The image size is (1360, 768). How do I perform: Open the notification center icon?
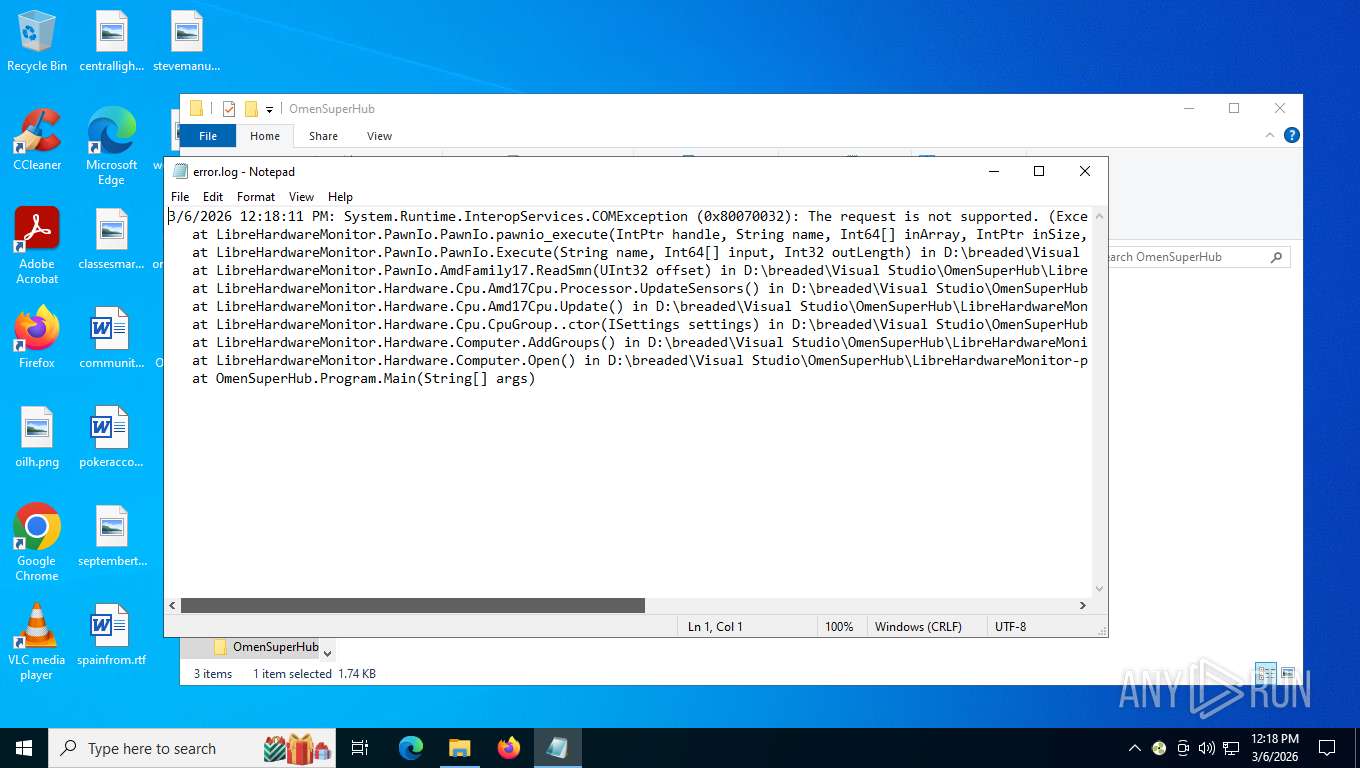tap(1327, 748)
